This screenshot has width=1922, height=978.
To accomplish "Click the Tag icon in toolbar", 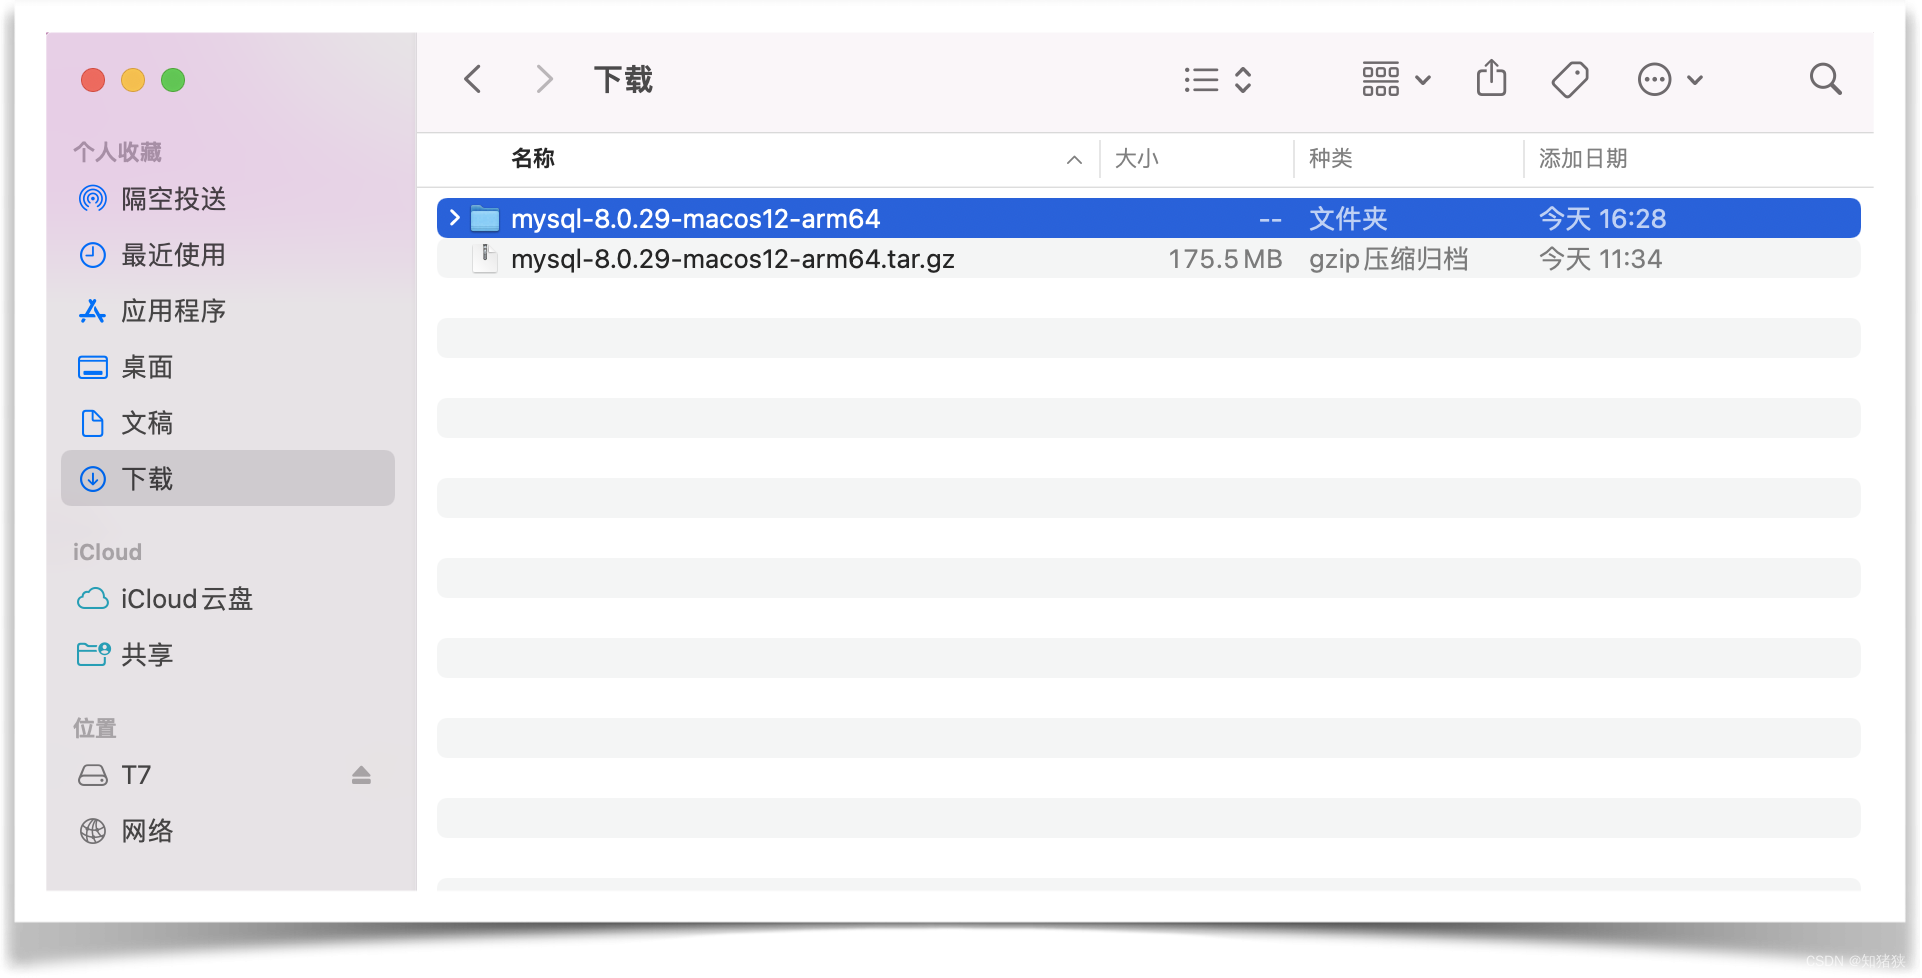I will coord(1570,79).
